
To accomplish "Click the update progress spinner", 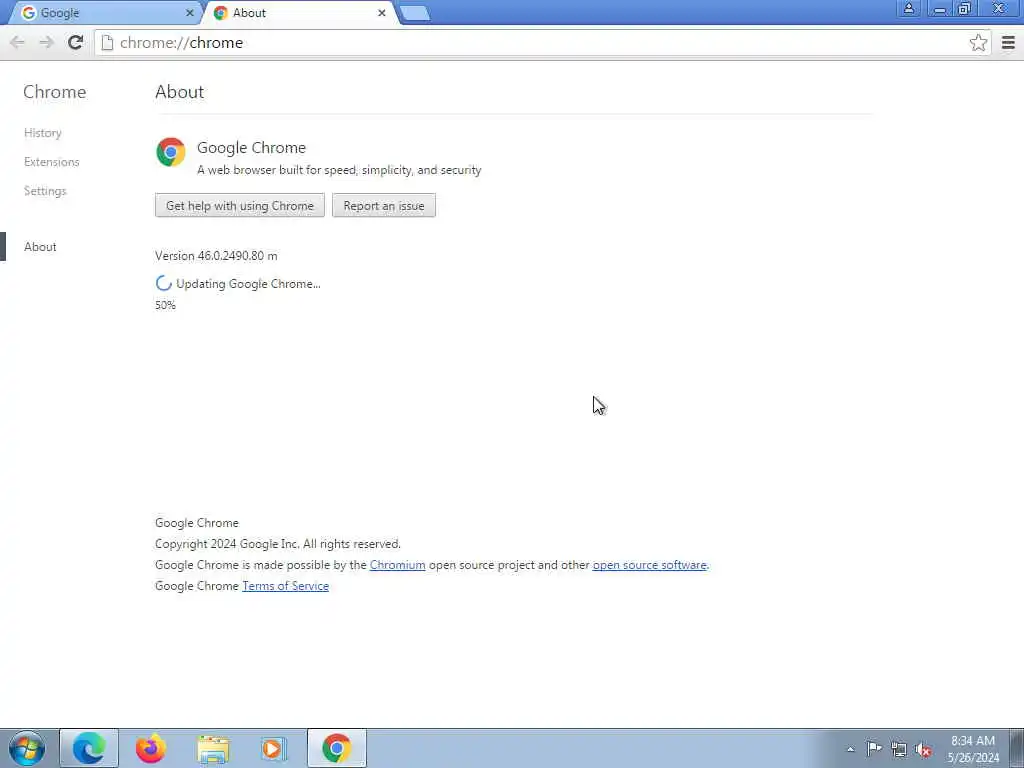I will 163,283.
